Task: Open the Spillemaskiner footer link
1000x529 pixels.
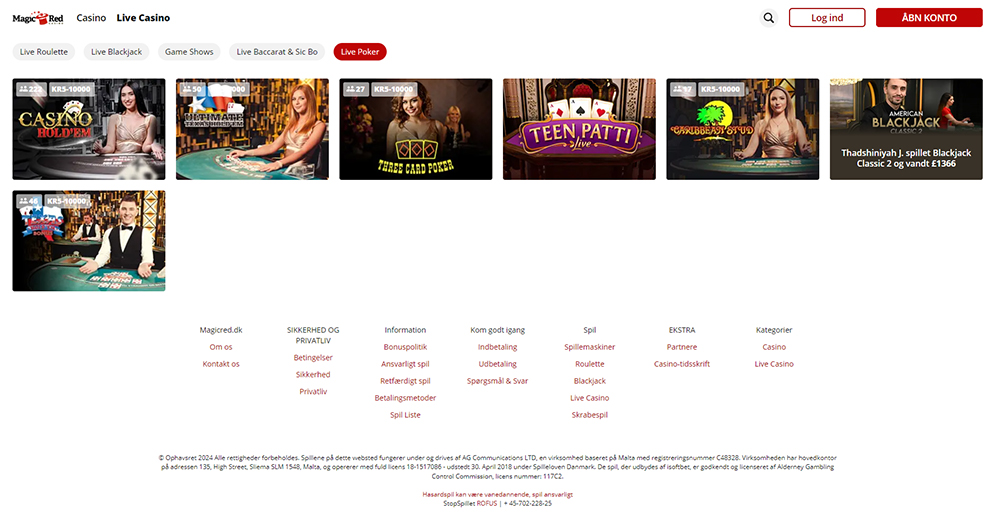Action: (589, 347)
